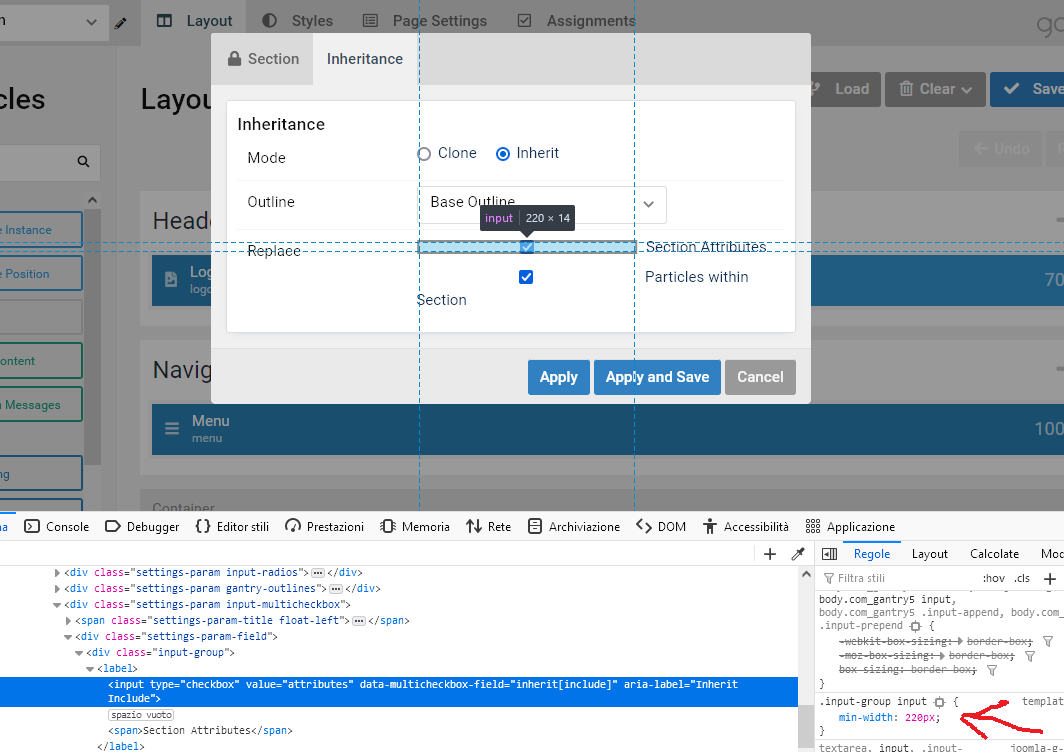The width and height of the screenshot is (1064, 752).
Task: Open the Clear button dropdown
Action: point(935,89)
